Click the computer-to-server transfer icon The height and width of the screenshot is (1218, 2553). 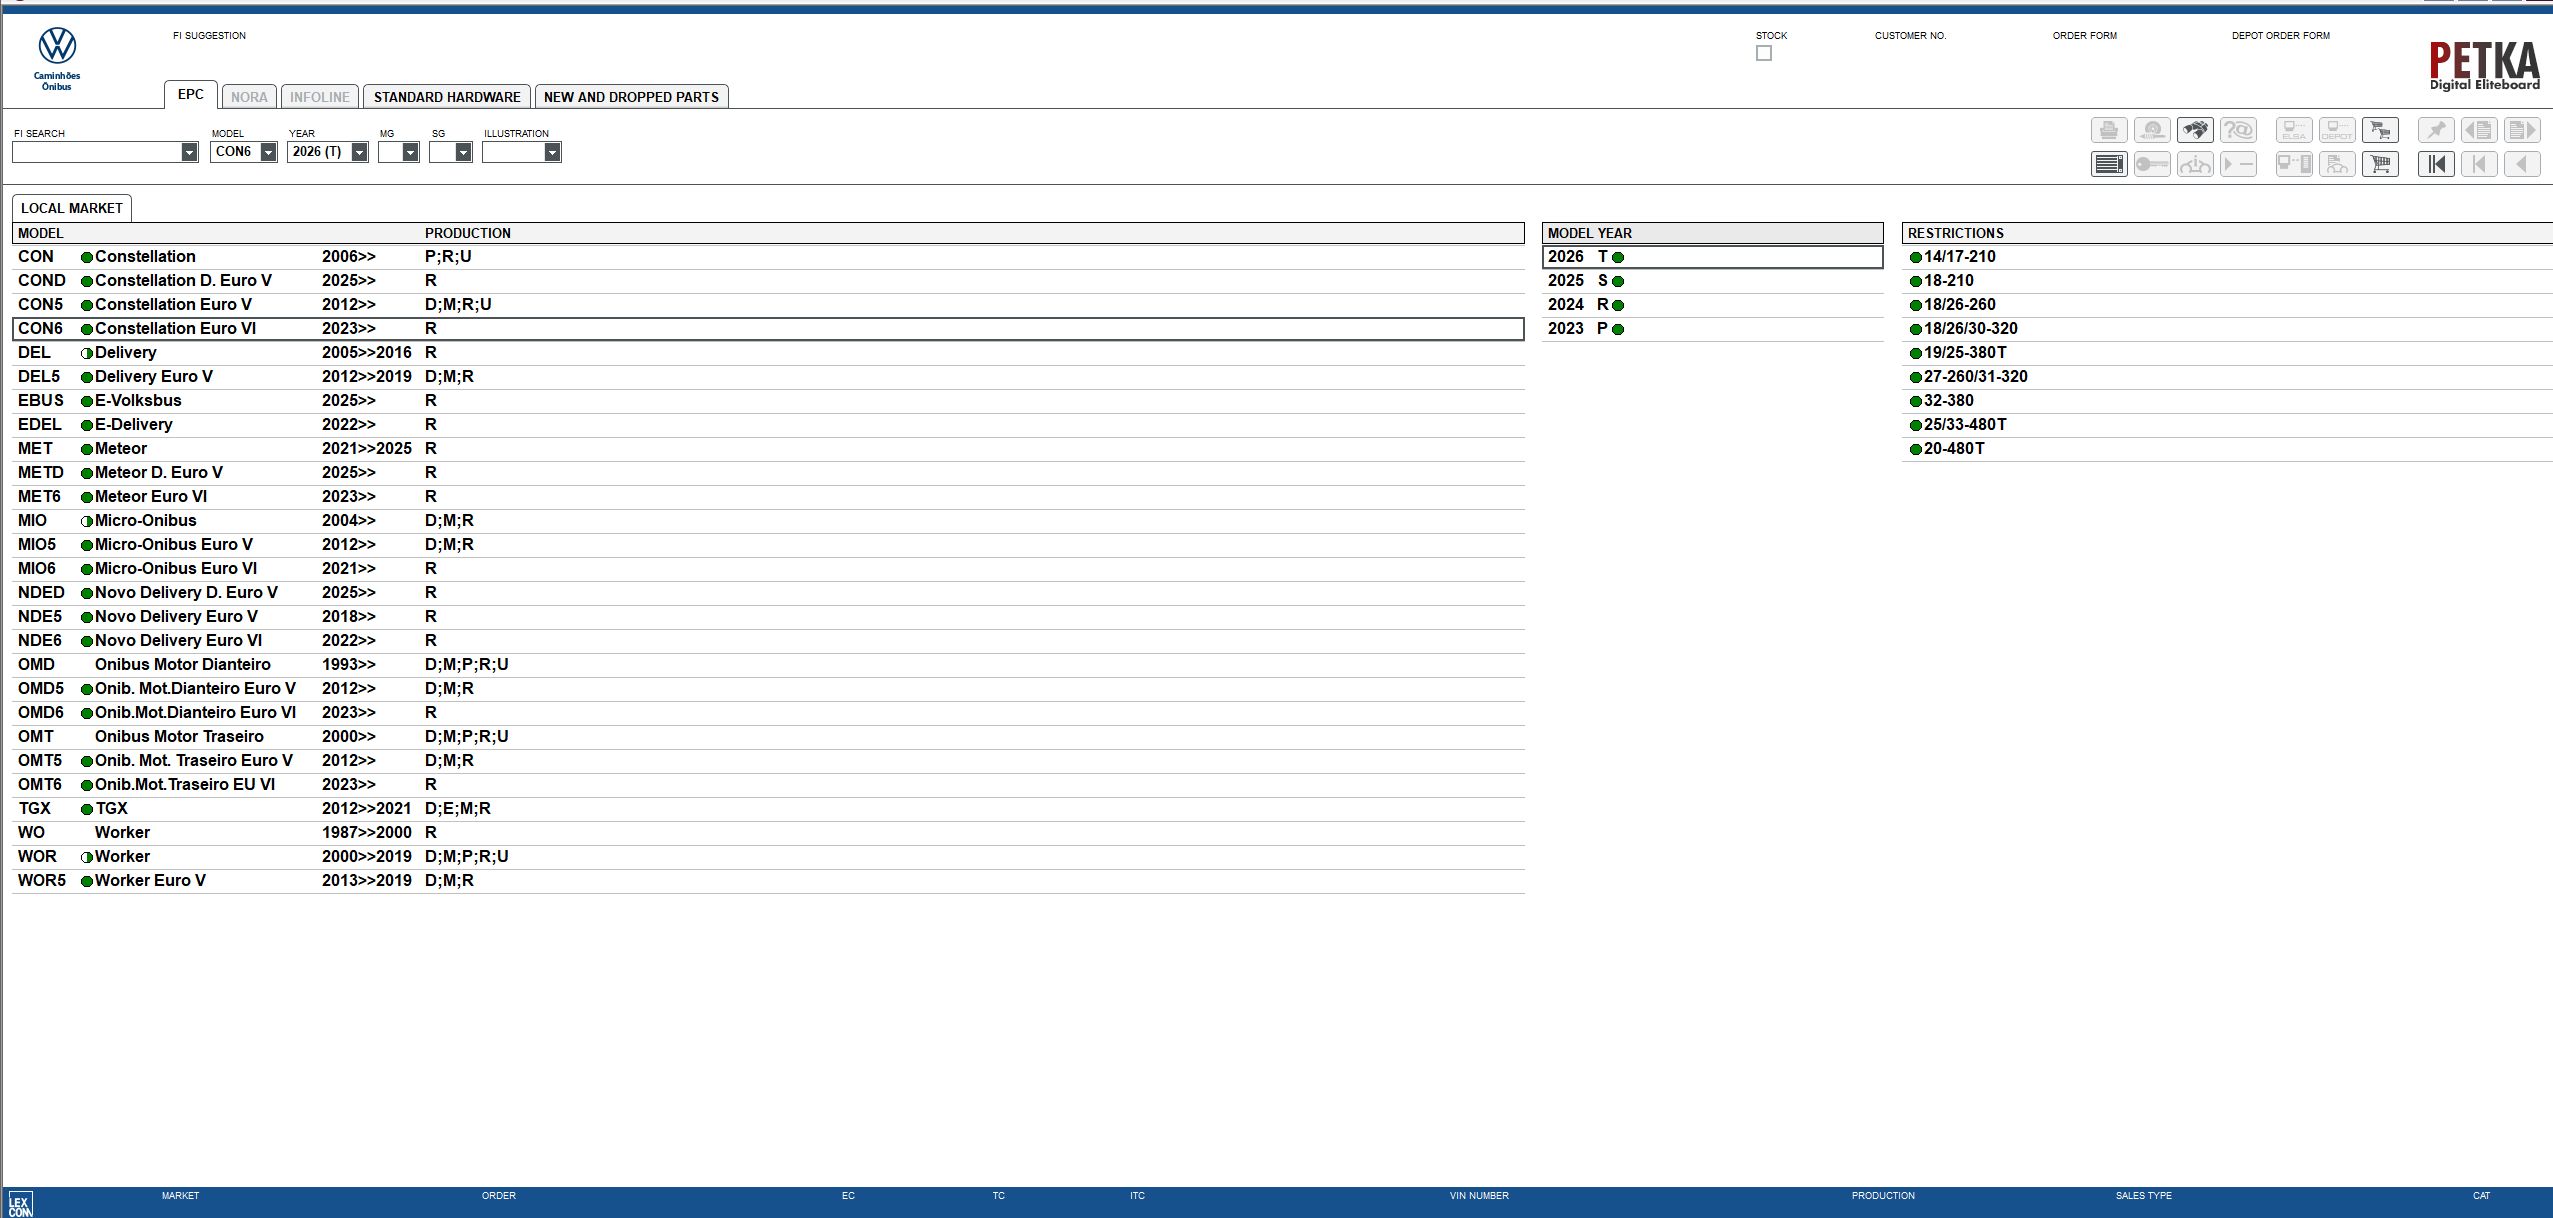coord(2294,164)
